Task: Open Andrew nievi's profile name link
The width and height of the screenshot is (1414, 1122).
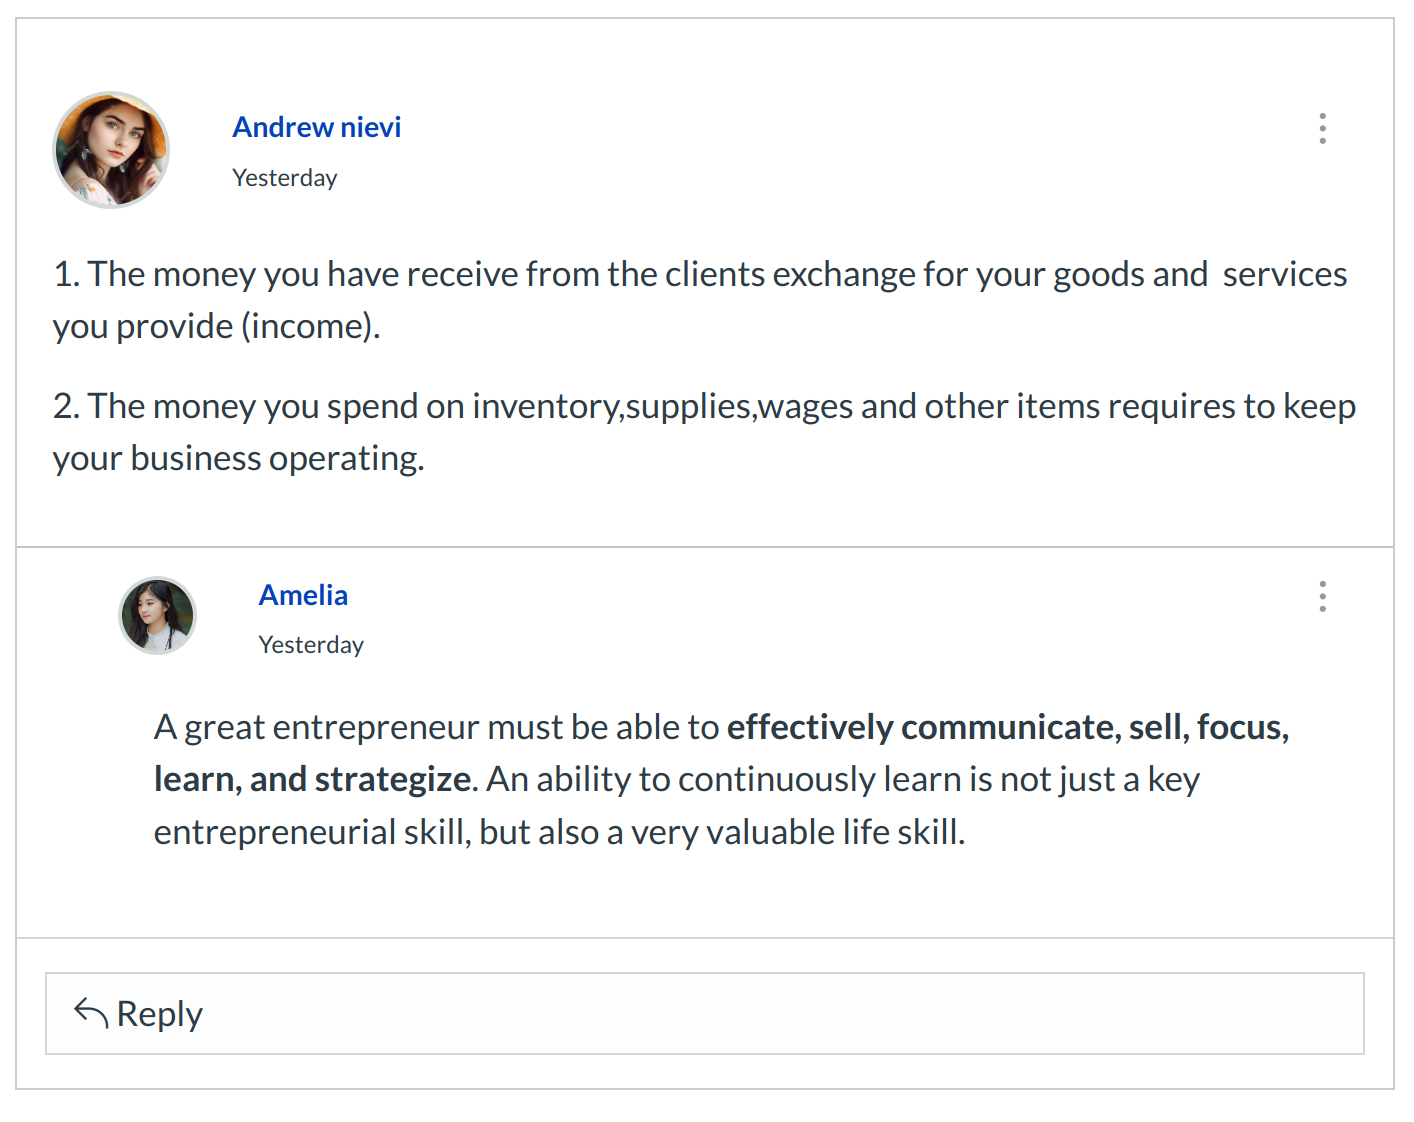Action: [316, 127]
